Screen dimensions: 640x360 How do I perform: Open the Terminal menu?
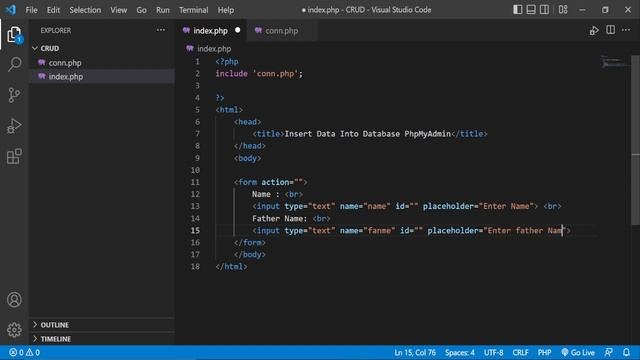point(193,10)
